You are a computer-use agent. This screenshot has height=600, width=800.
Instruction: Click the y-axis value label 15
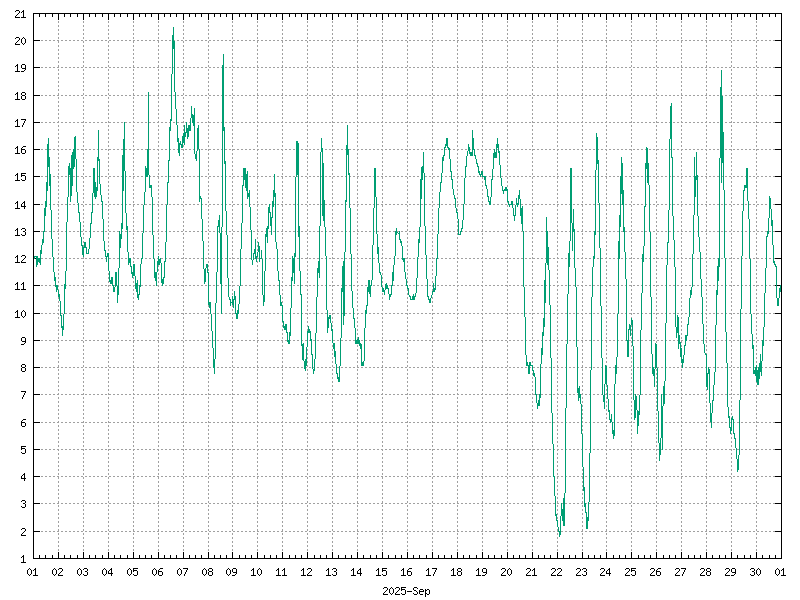(20, 177)
